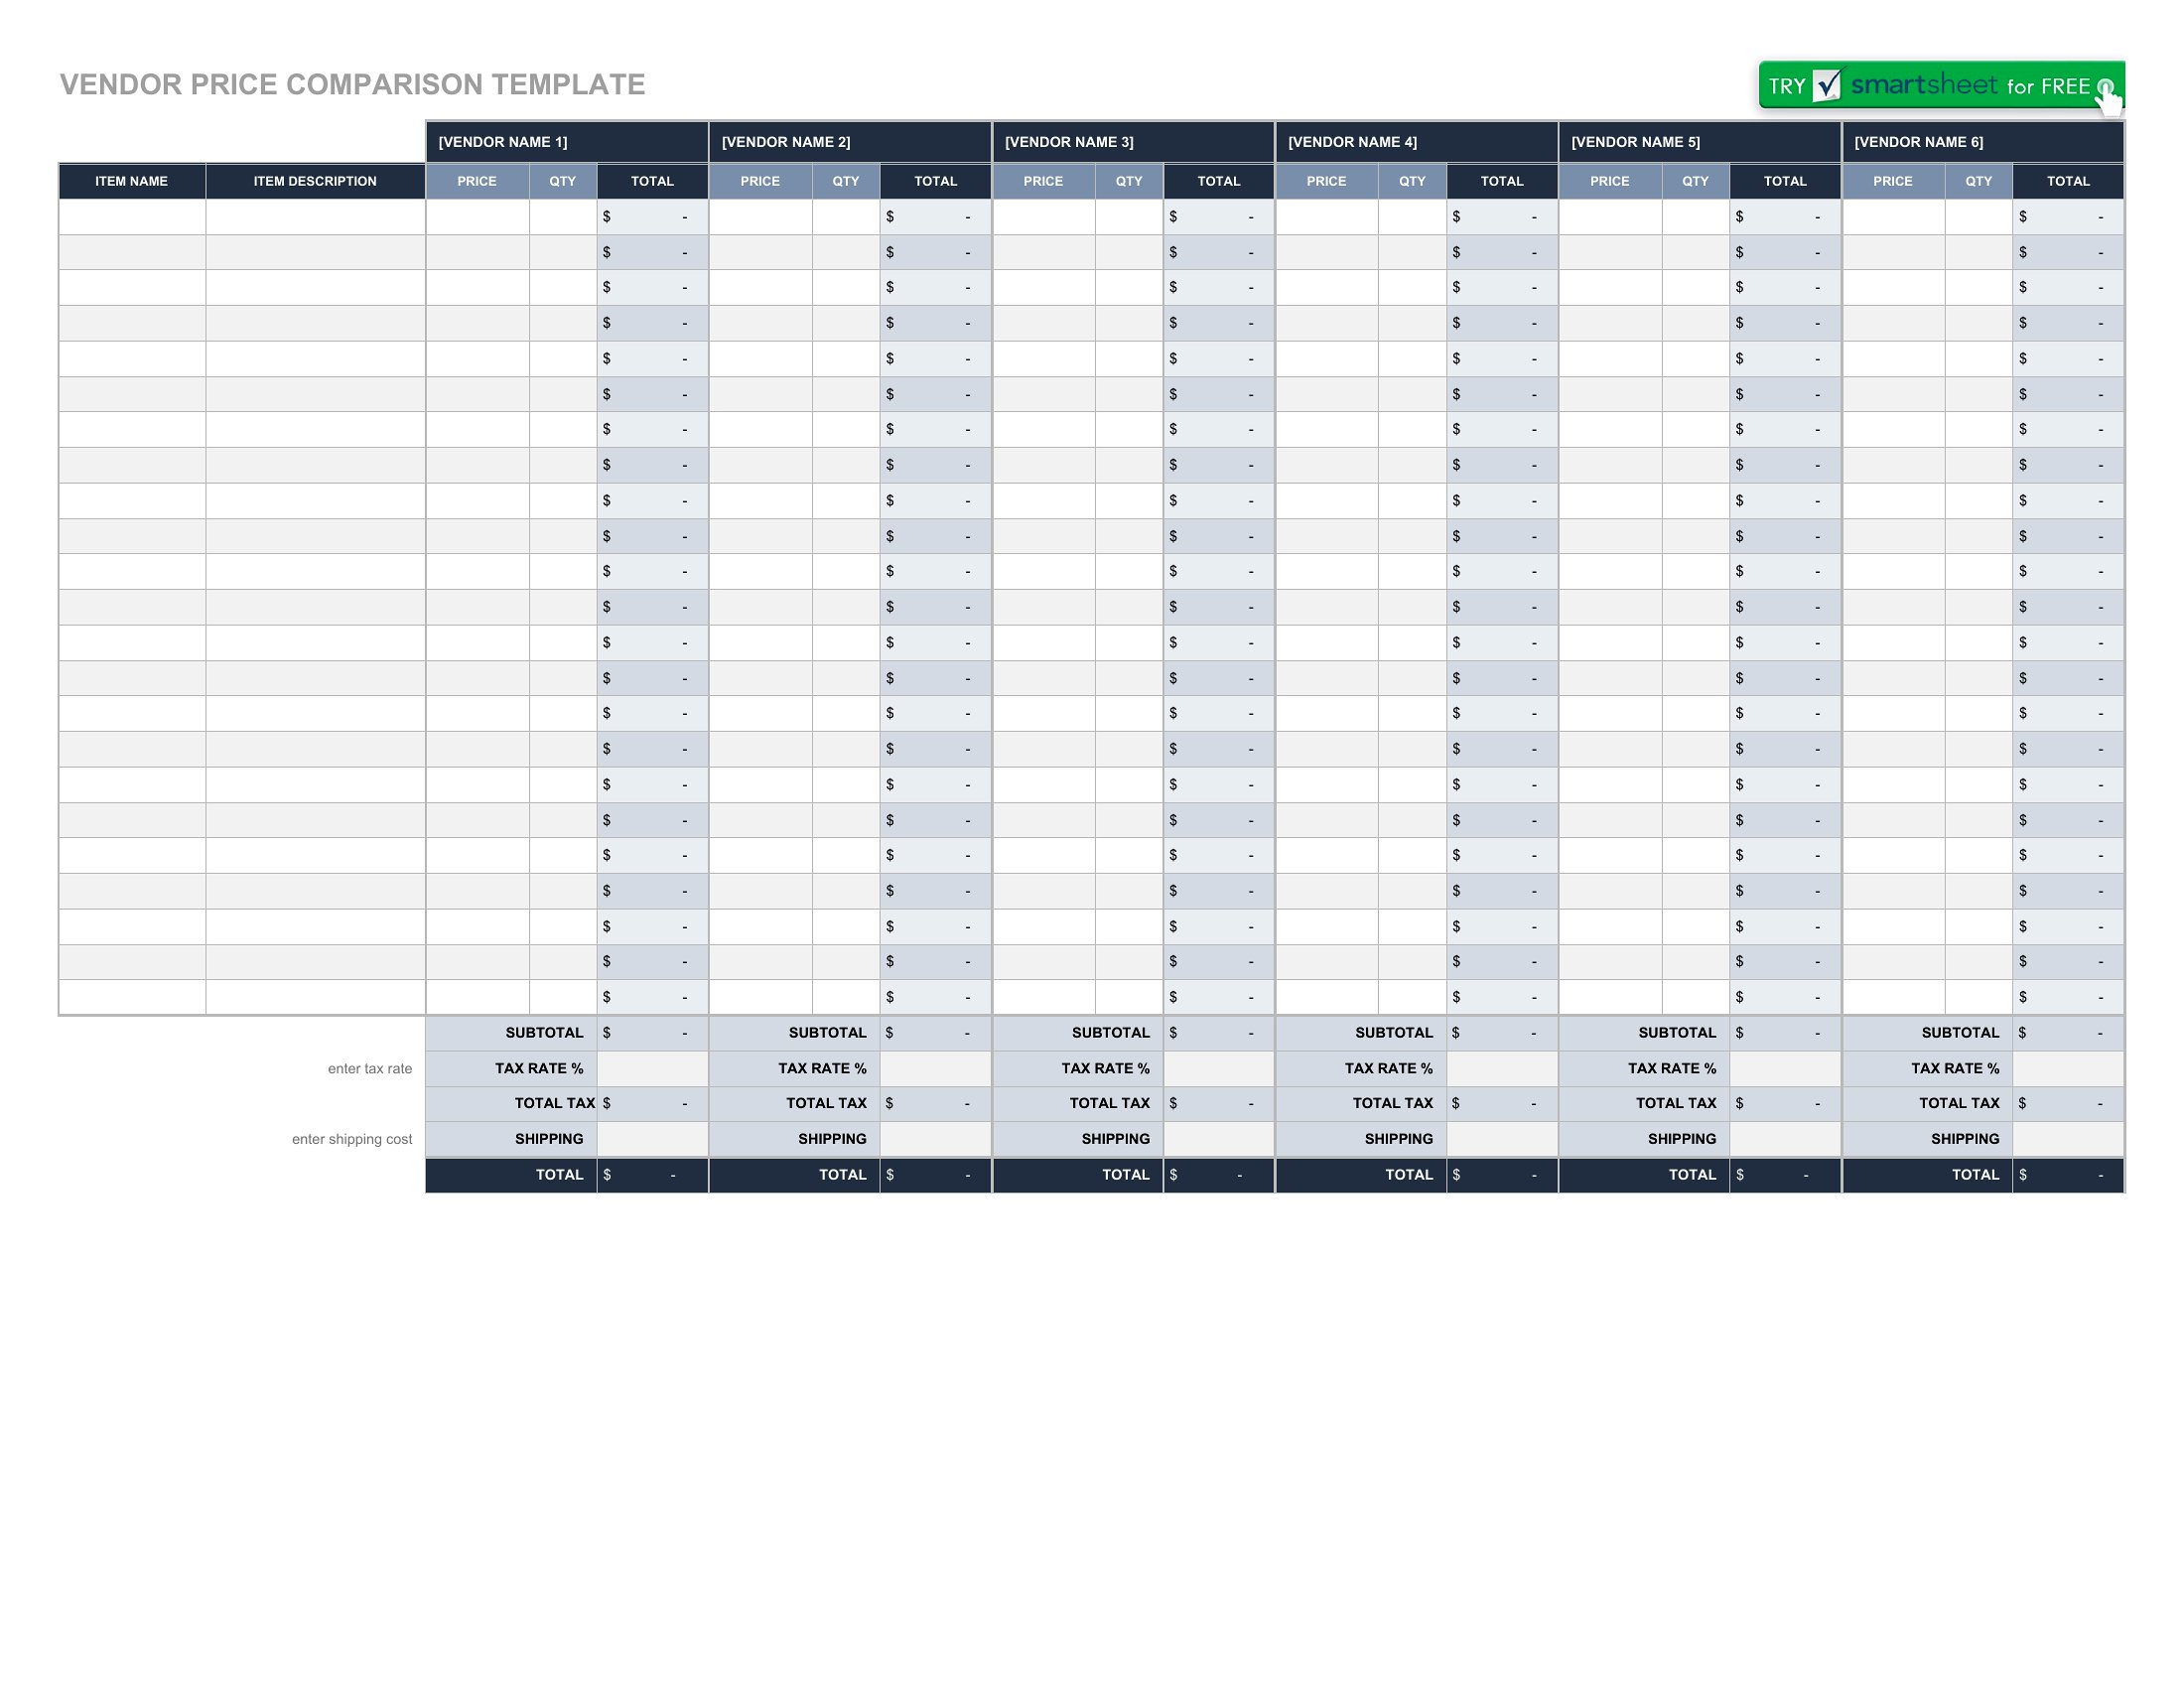2184x1688 pixels.
Task: Select the SUBTOTAL label under Vendor 1
Action: [x=544, y=1033]
